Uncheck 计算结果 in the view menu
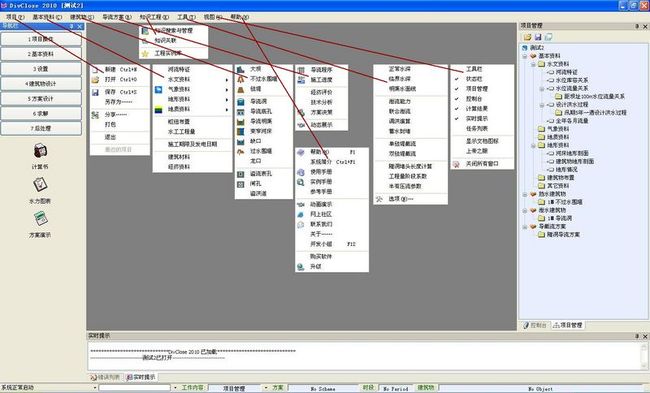 click(457, 109)
